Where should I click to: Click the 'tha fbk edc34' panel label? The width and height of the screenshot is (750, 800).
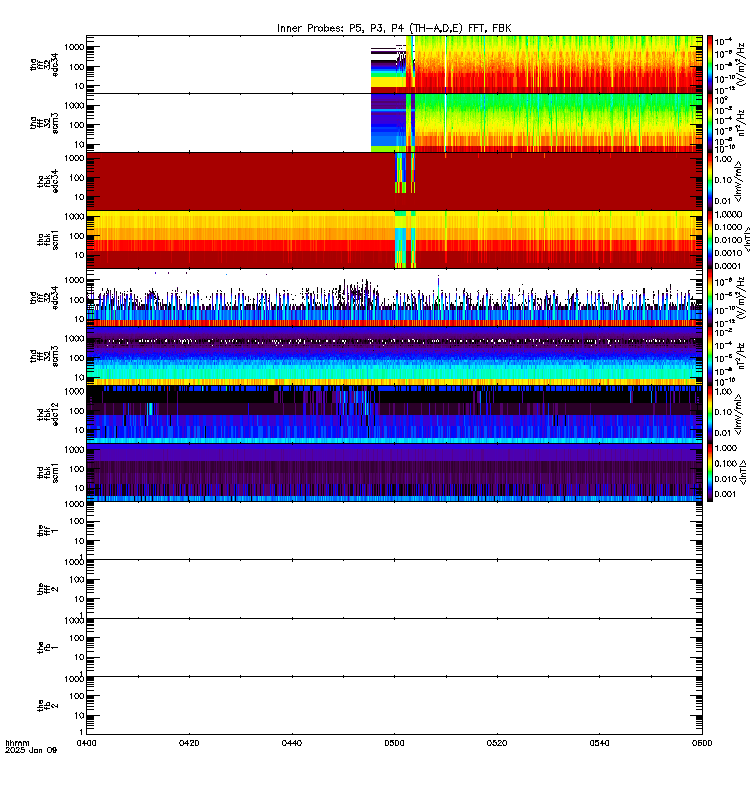click(x=48, y=182)
